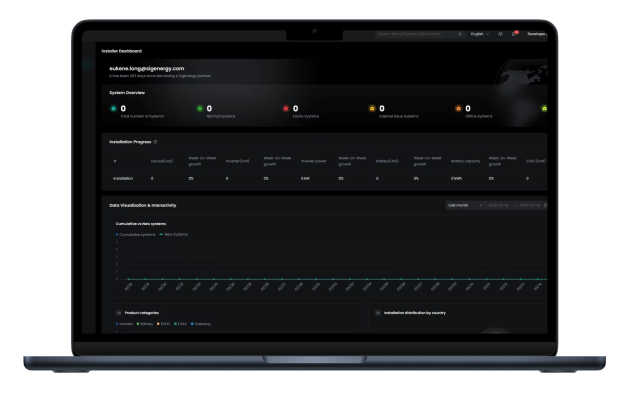Viewport: 627px width, 396px height.
Task: Click the icon beside Product categories title
Action: point(119,313)
